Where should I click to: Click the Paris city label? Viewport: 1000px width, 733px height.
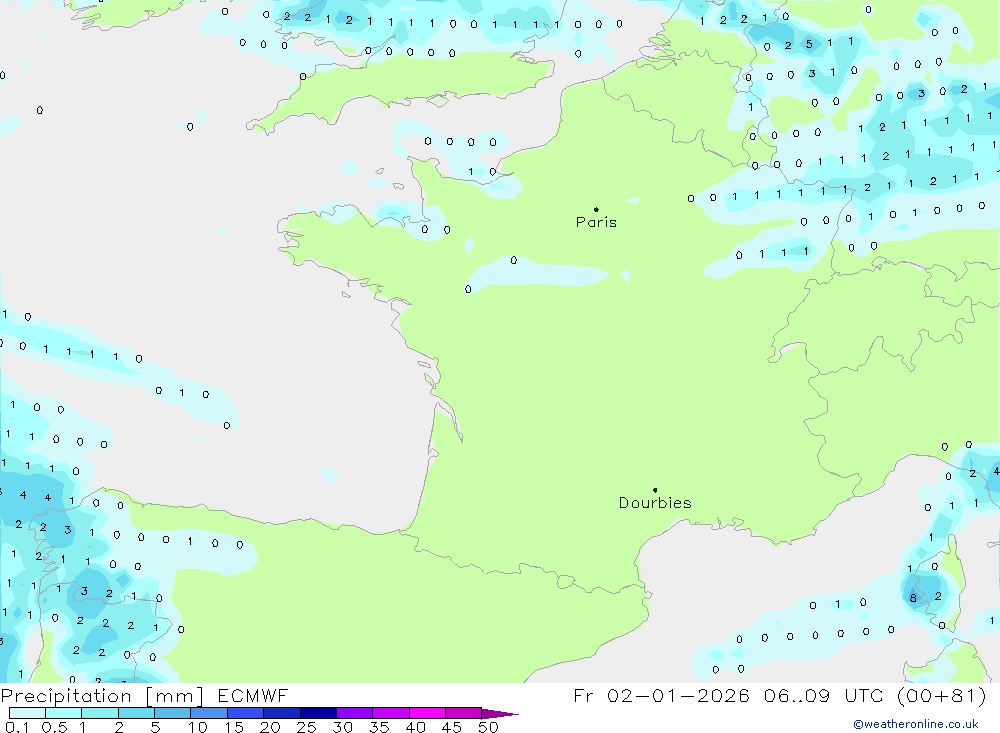pos(596,222)
